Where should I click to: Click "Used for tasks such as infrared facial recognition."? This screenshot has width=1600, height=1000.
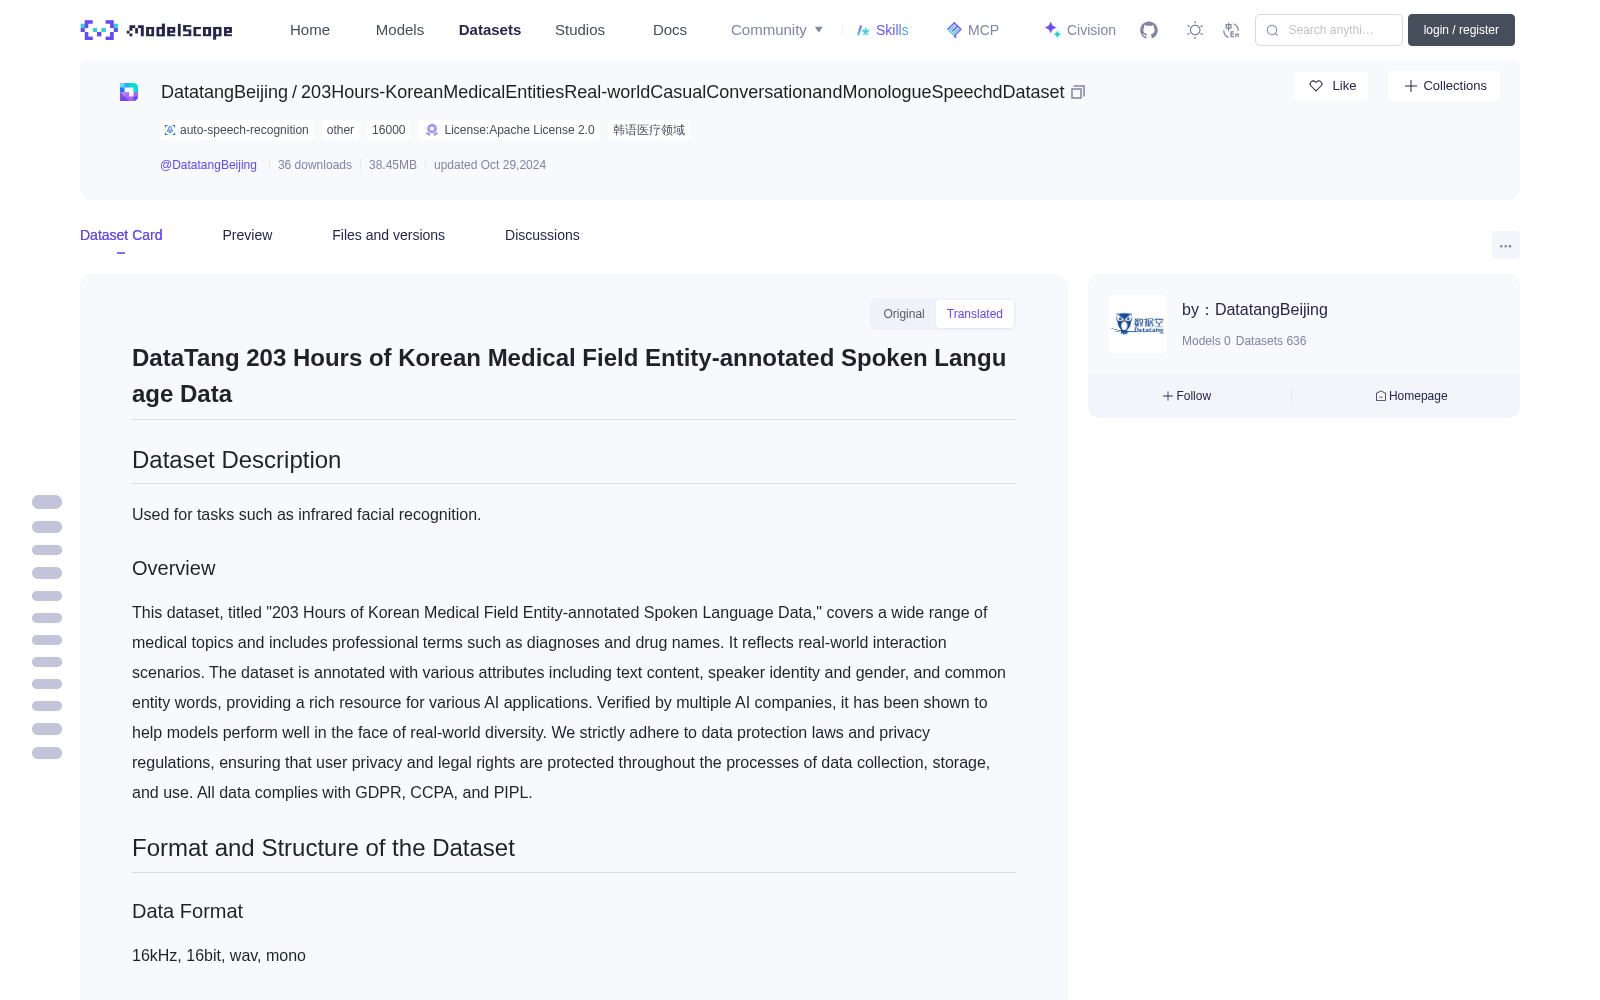pyautogui.click(x=306, y=514)
